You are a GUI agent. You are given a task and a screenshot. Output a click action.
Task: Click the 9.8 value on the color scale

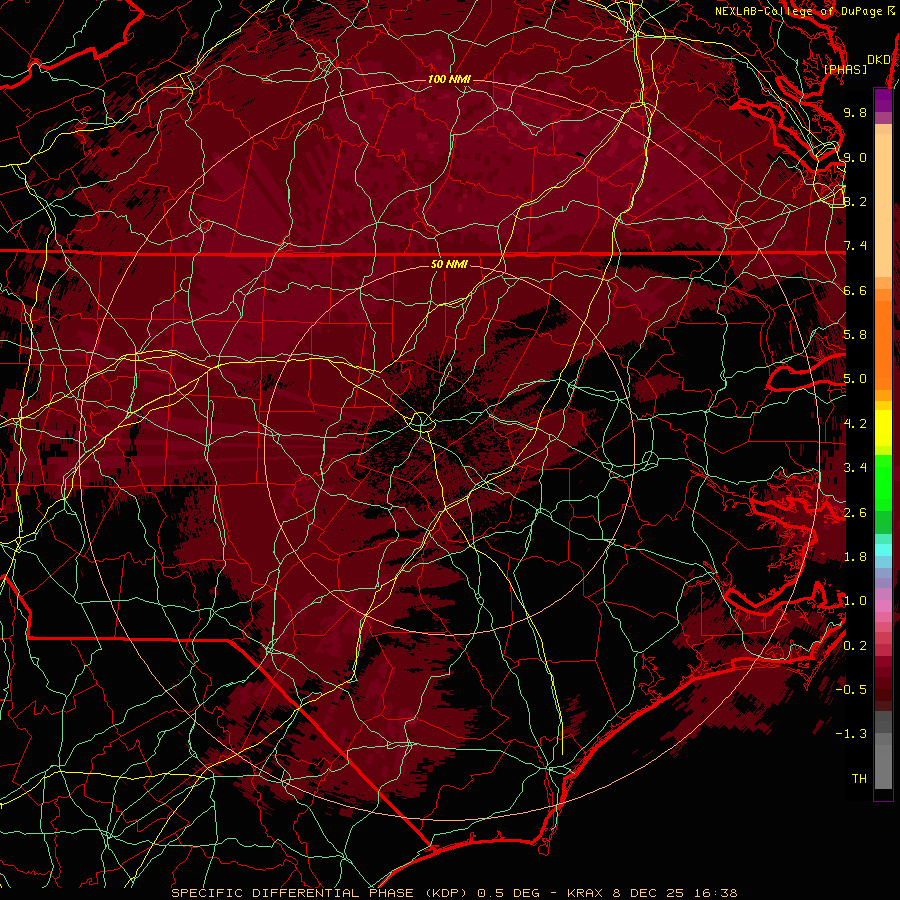click(855, 112)
